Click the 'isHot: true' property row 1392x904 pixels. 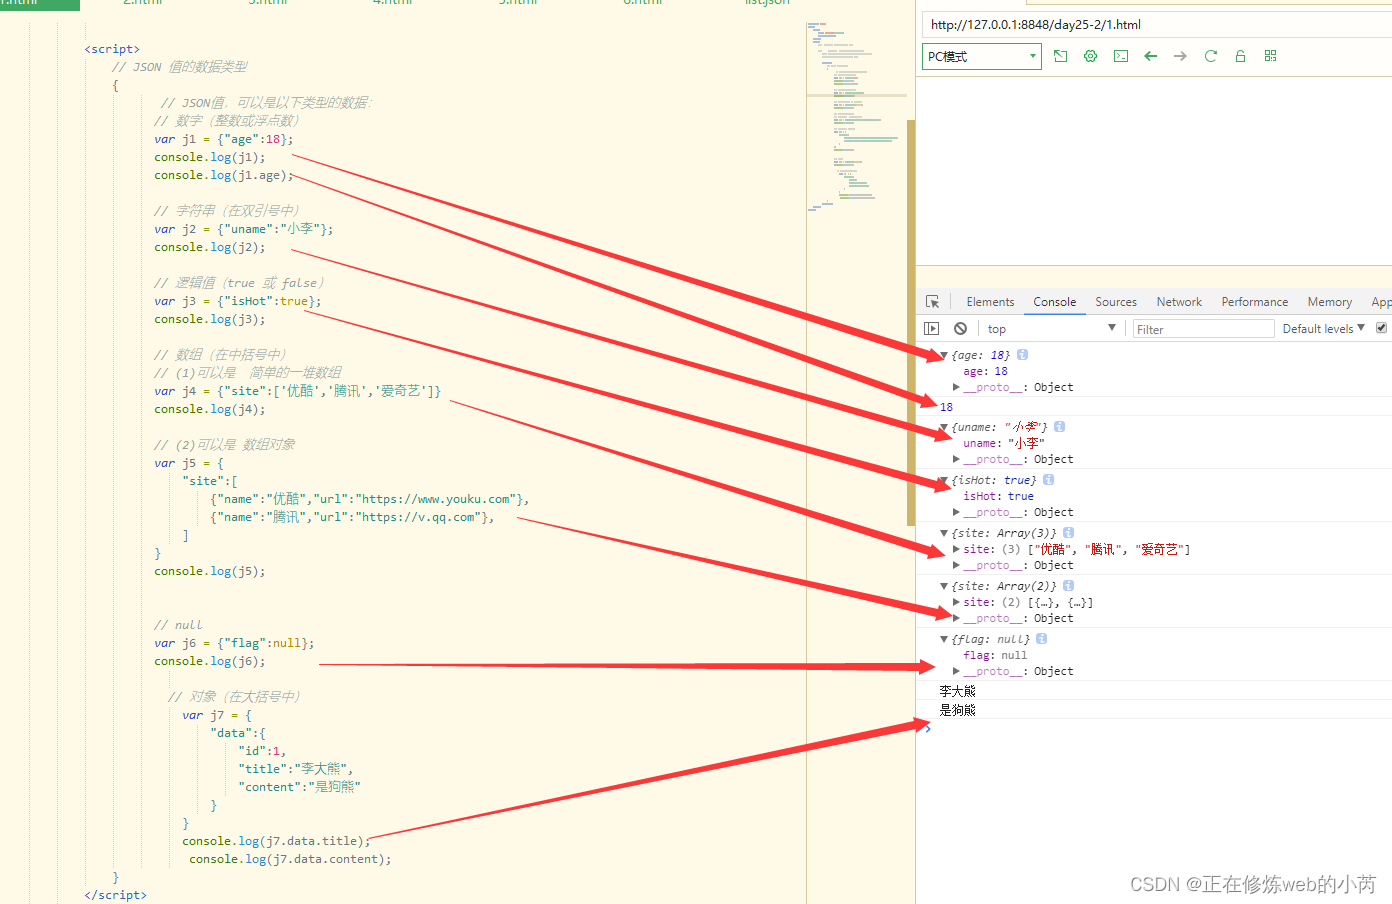click(x=998, y=496)
